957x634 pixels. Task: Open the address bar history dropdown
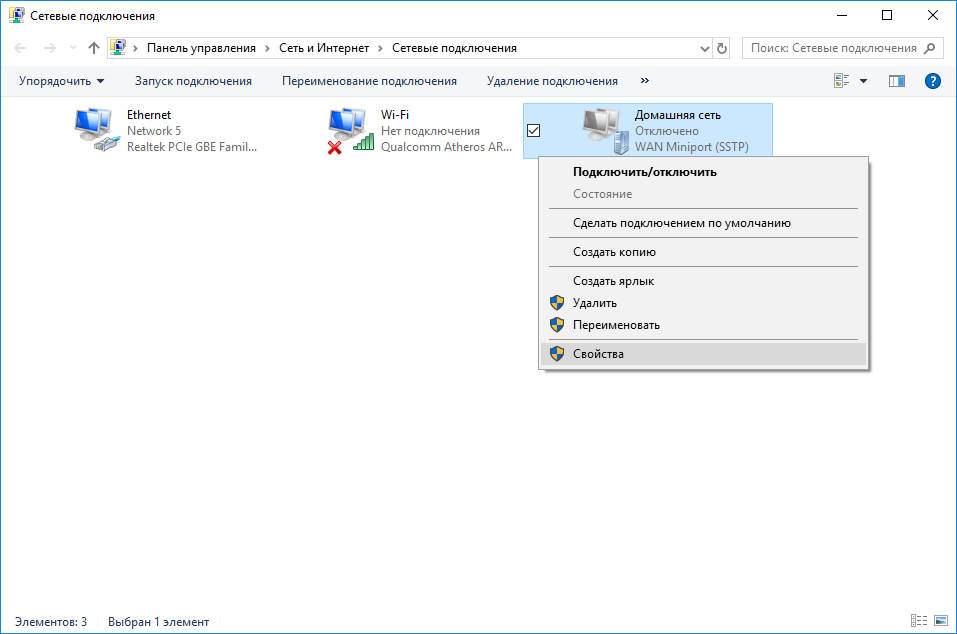click(703, 48)
